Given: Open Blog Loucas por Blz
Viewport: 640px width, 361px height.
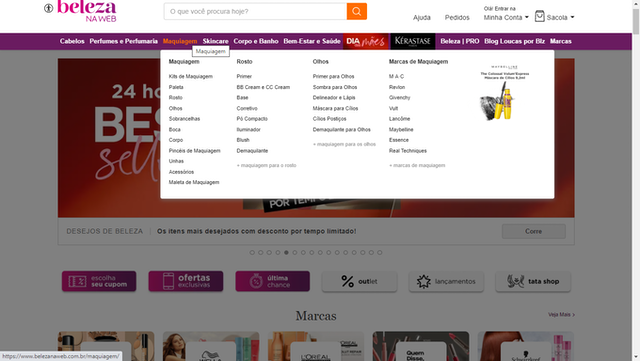Looking at the screenshot, I should click(514, 41).
